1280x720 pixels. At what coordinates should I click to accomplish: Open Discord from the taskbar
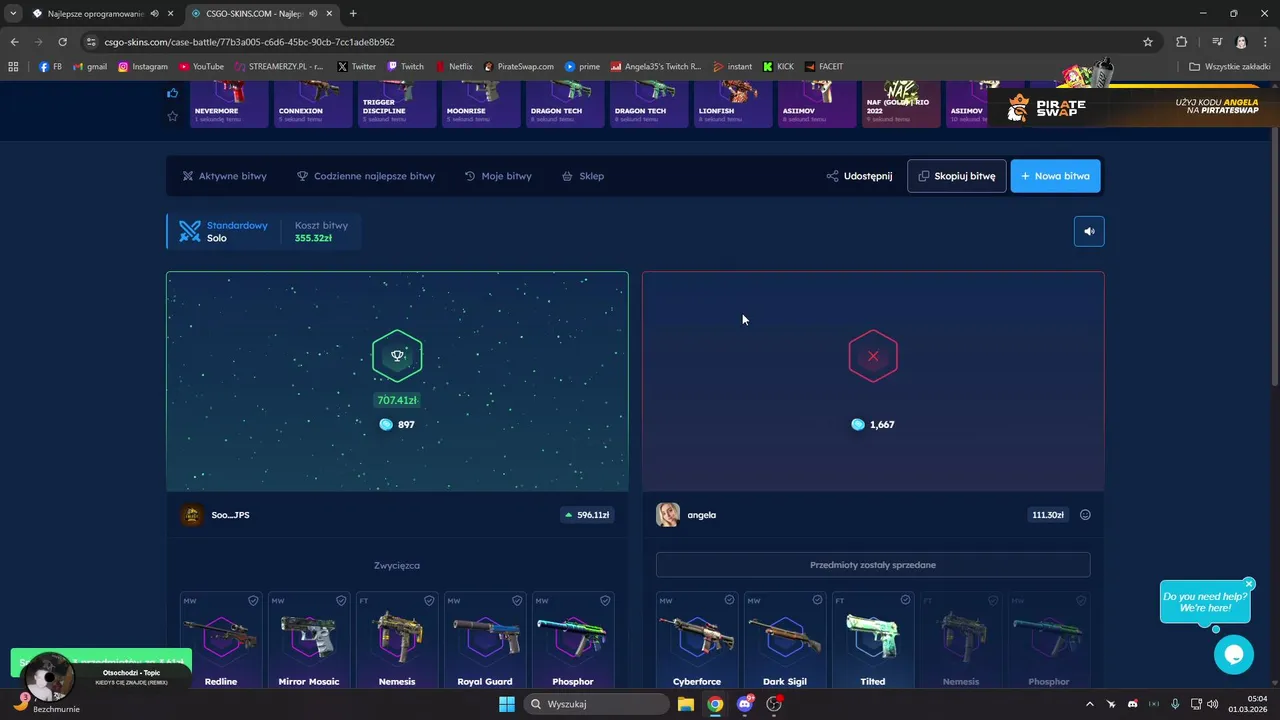744,704
